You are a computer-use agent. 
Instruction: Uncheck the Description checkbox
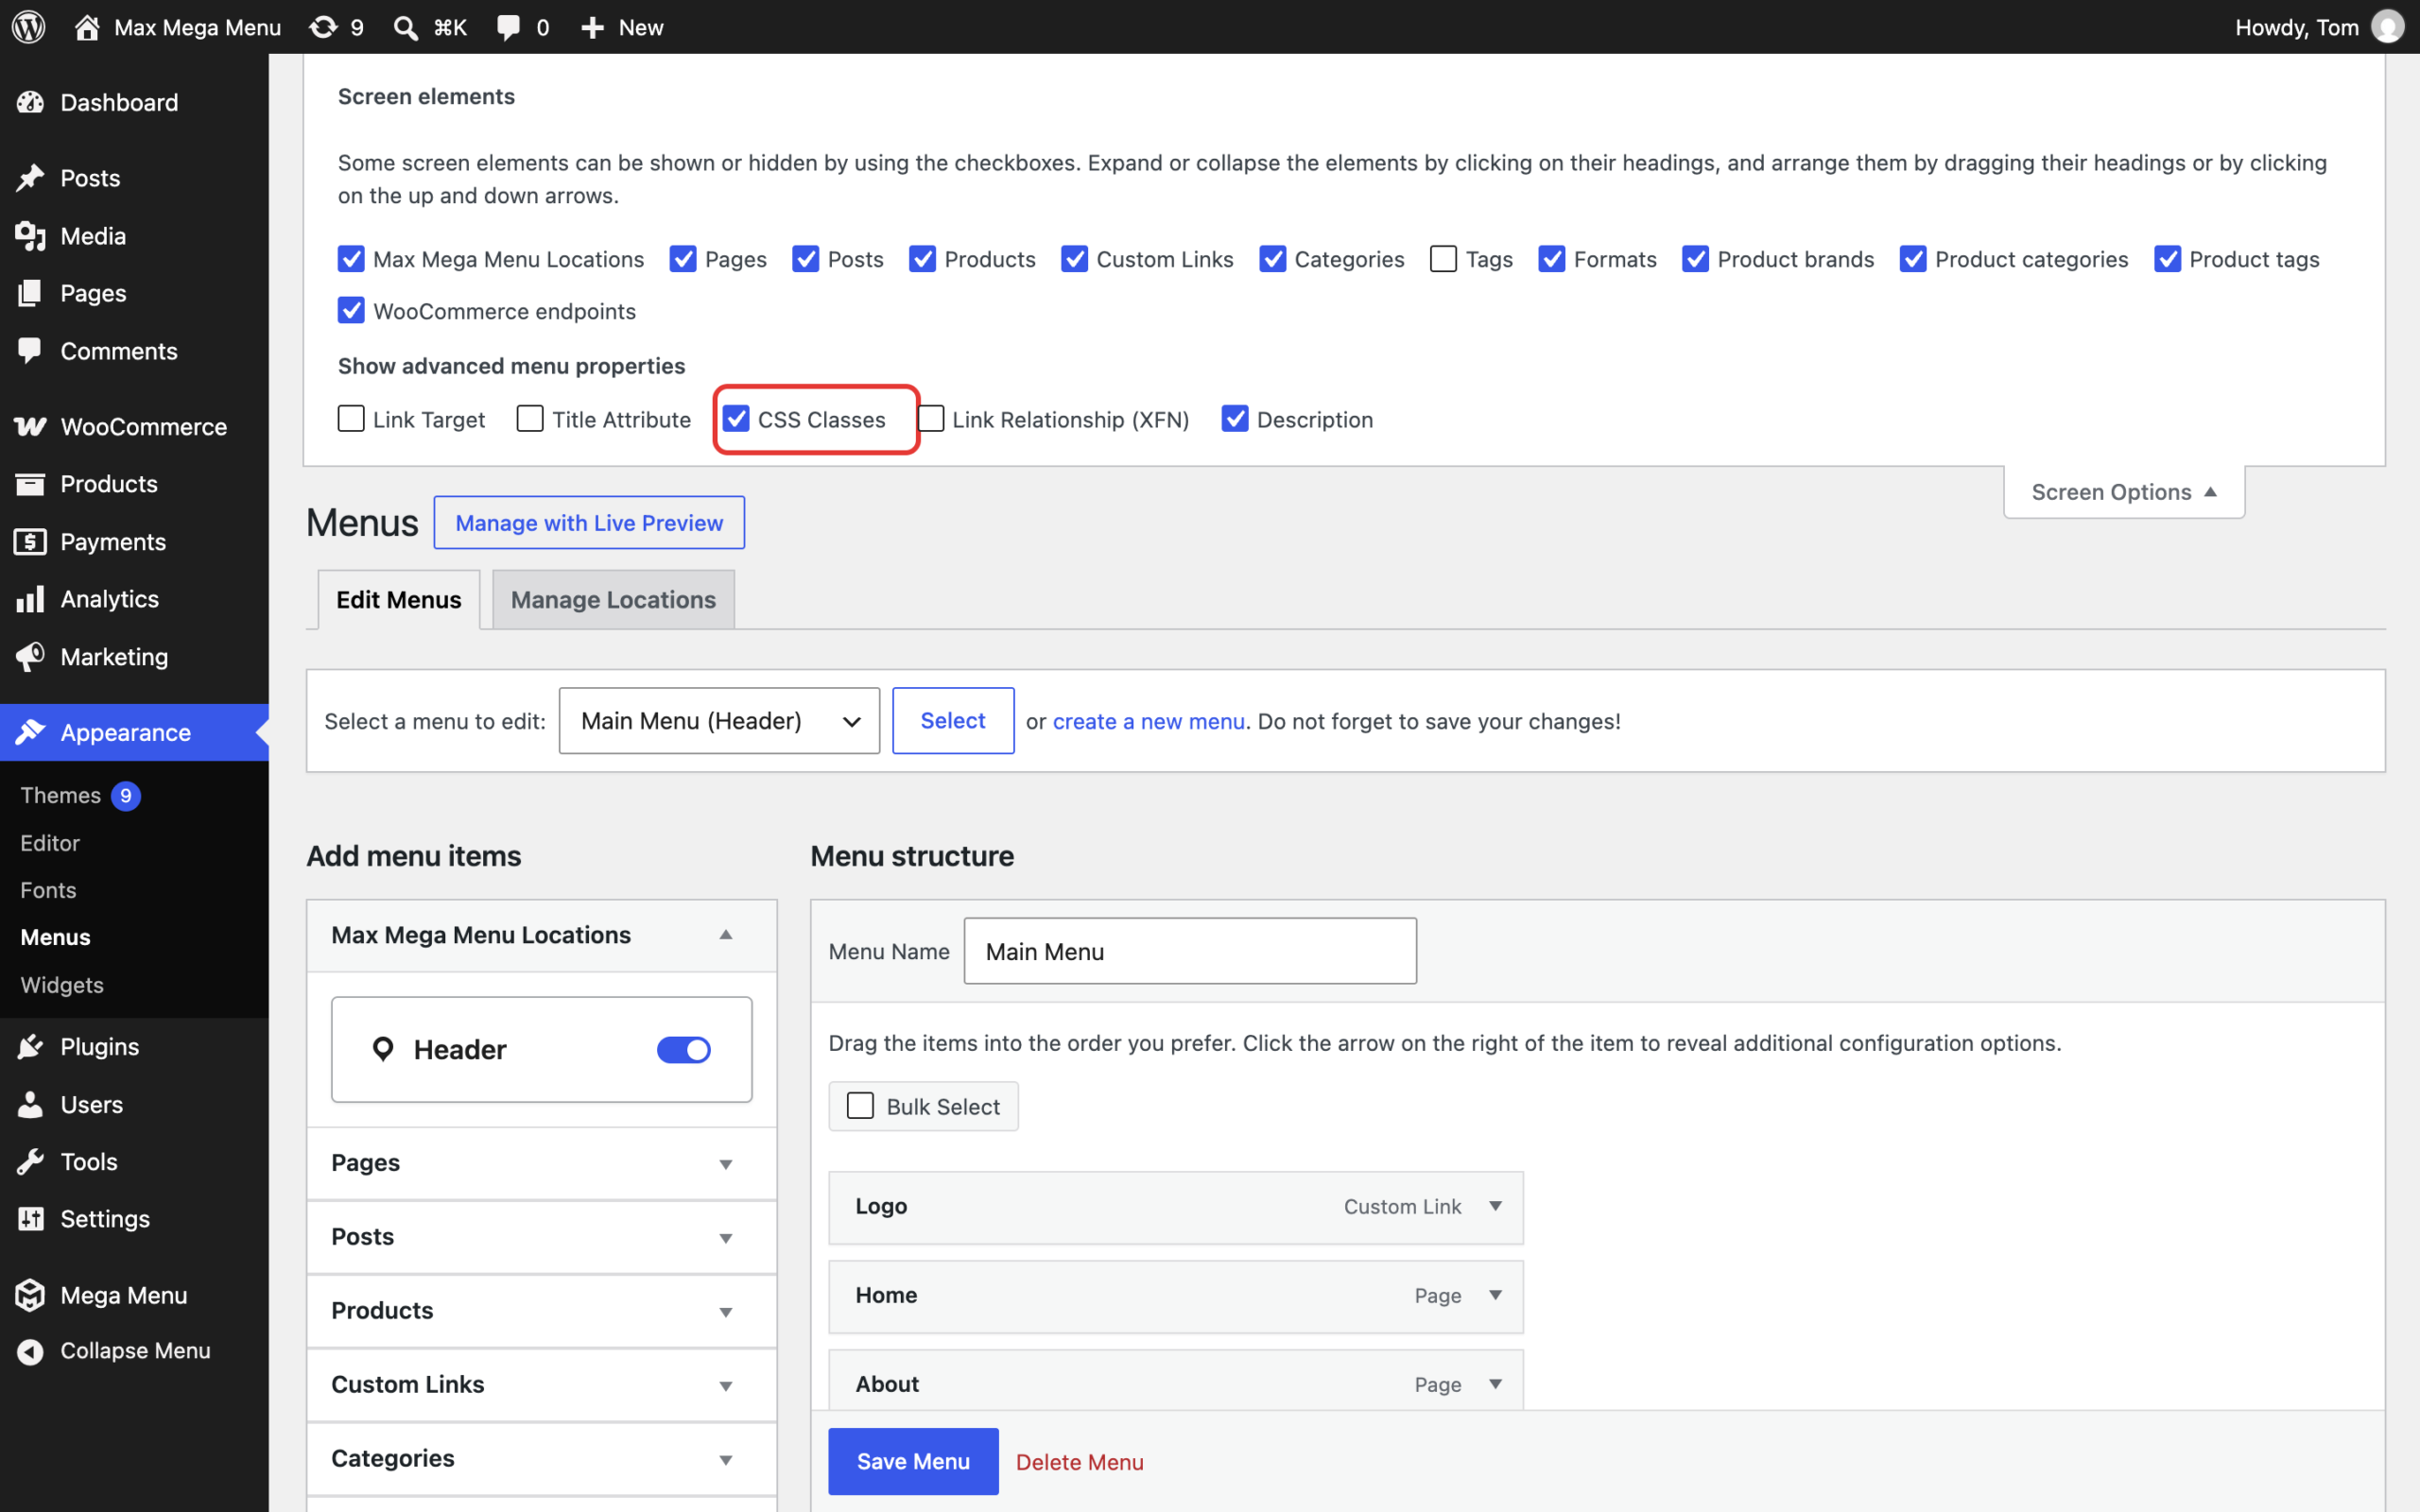coord(1235,419)
